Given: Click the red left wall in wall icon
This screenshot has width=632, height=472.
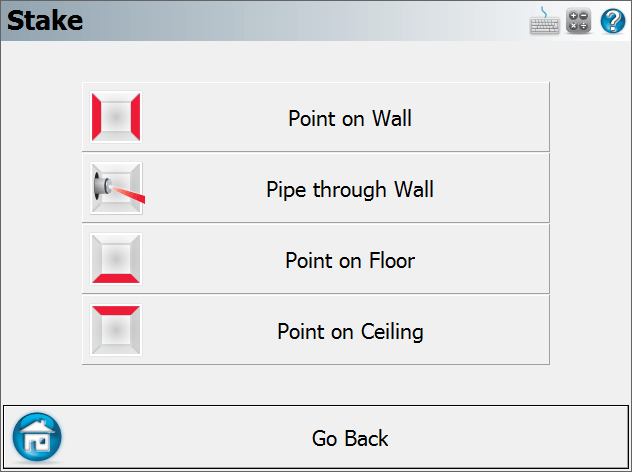Looking at the screenshot, I should coord(96,117).
